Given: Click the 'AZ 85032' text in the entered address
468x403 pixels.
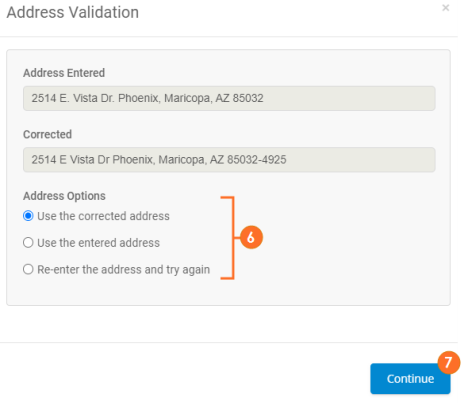Looking at the screenshot, I should click(239, 98).
